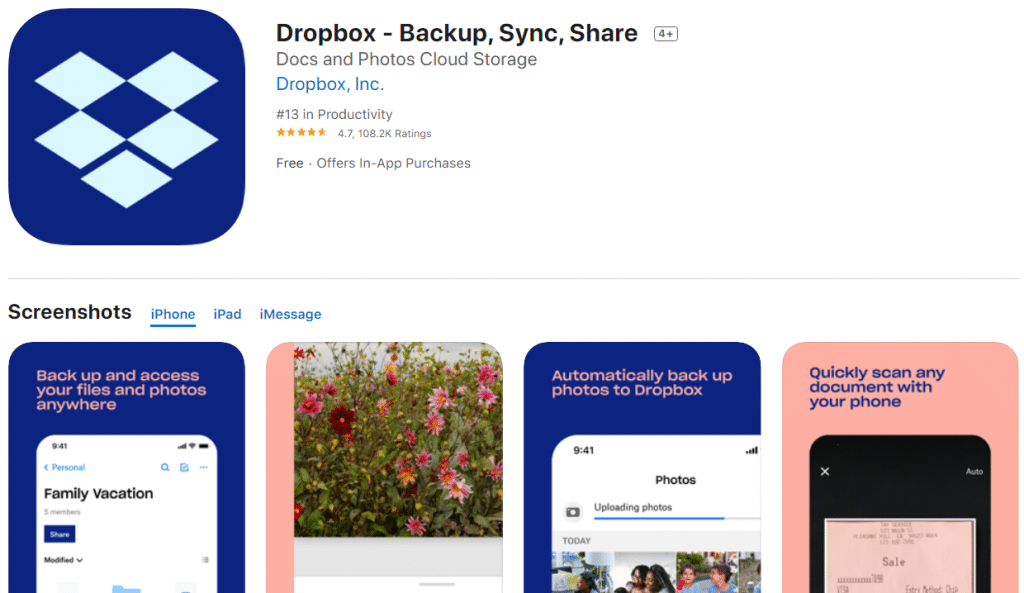The image size is (1024, 593).
Task: Click the list view icon next to Modified
Action: pyautogui.click(x=205, y=560)
